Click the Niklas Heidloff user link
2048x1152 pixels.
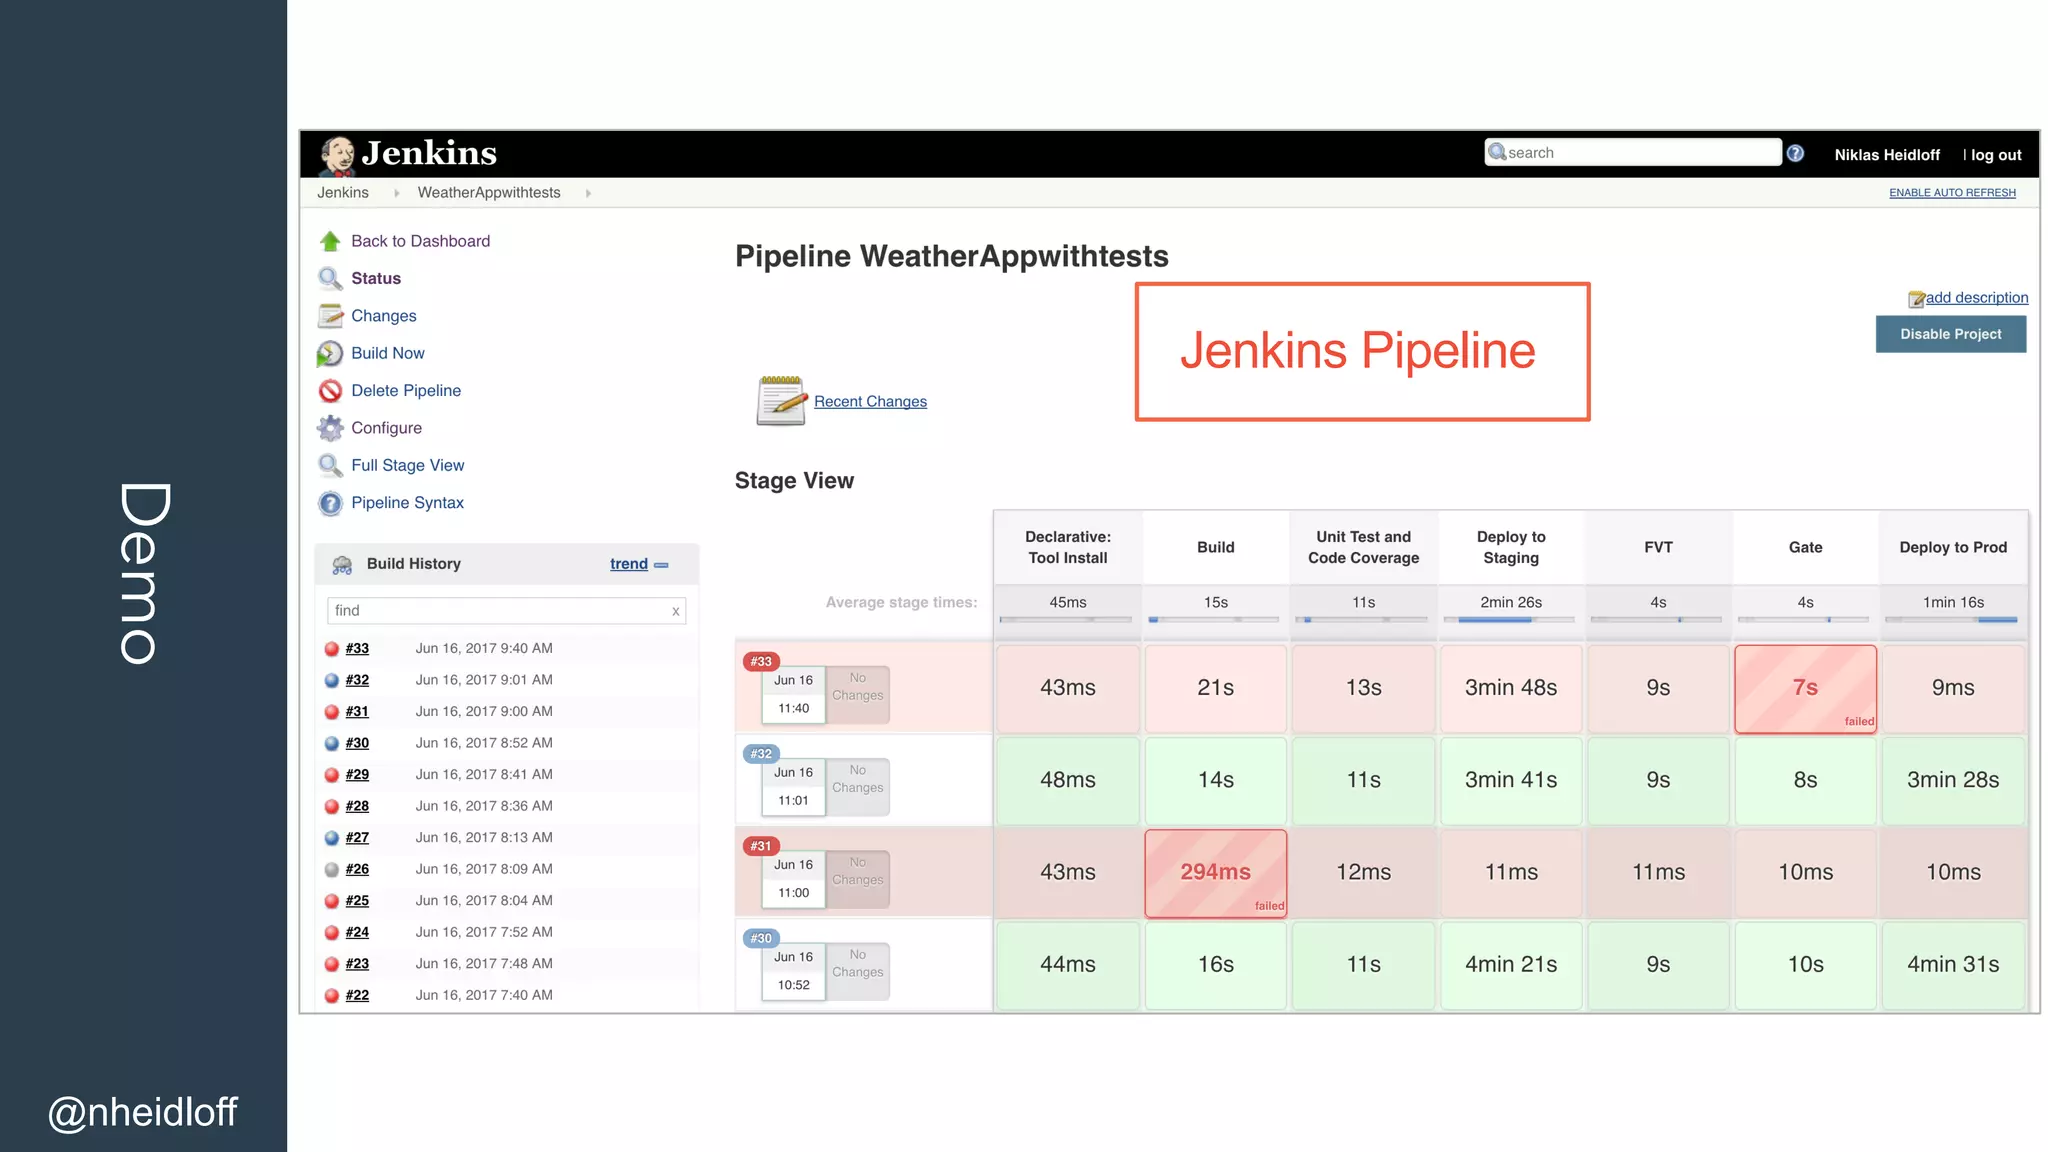(x=1887, y=155)
